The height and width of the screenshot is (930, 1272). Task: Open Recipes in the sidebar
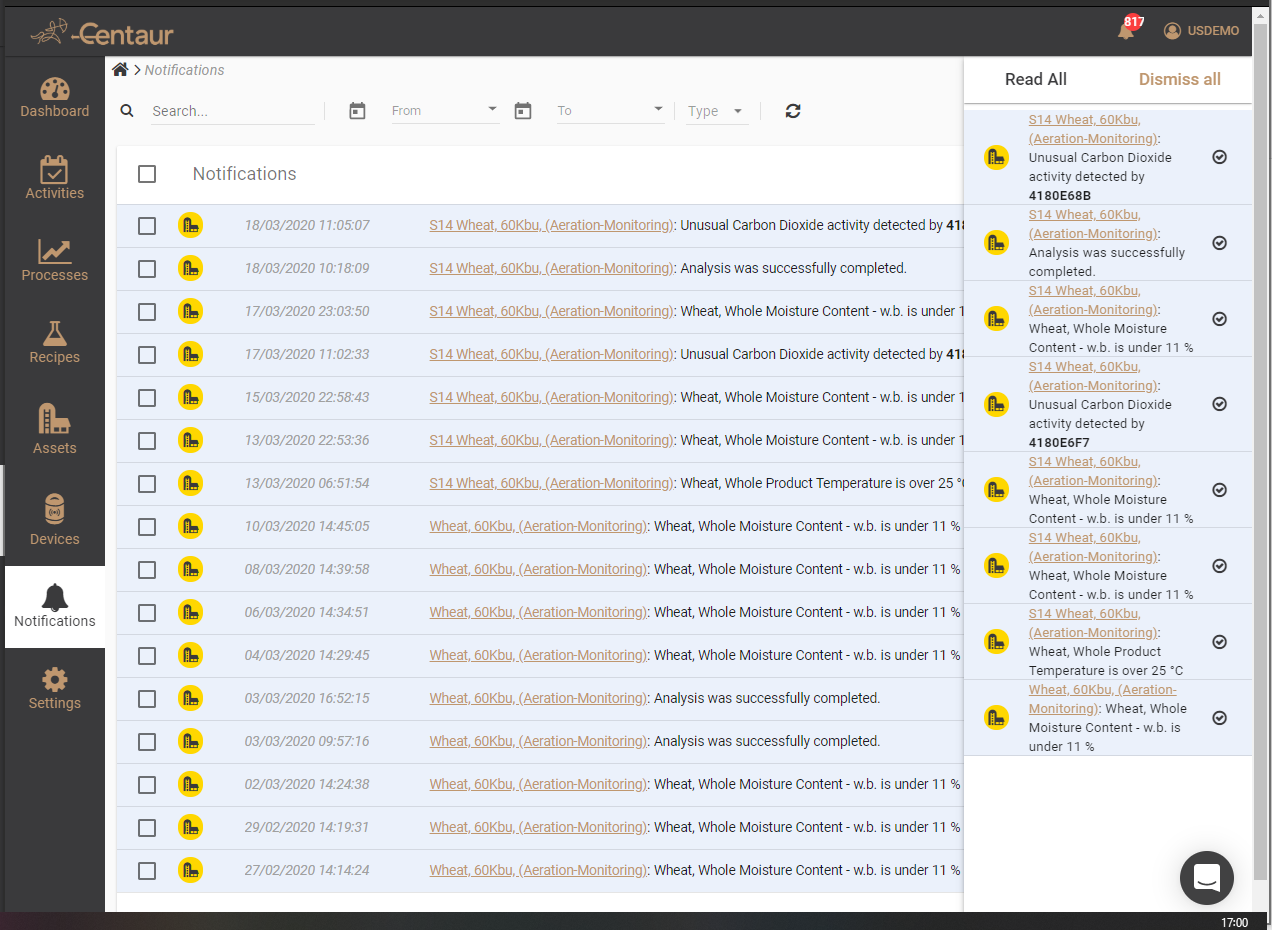pyautogui.click(x=54, y=342)
